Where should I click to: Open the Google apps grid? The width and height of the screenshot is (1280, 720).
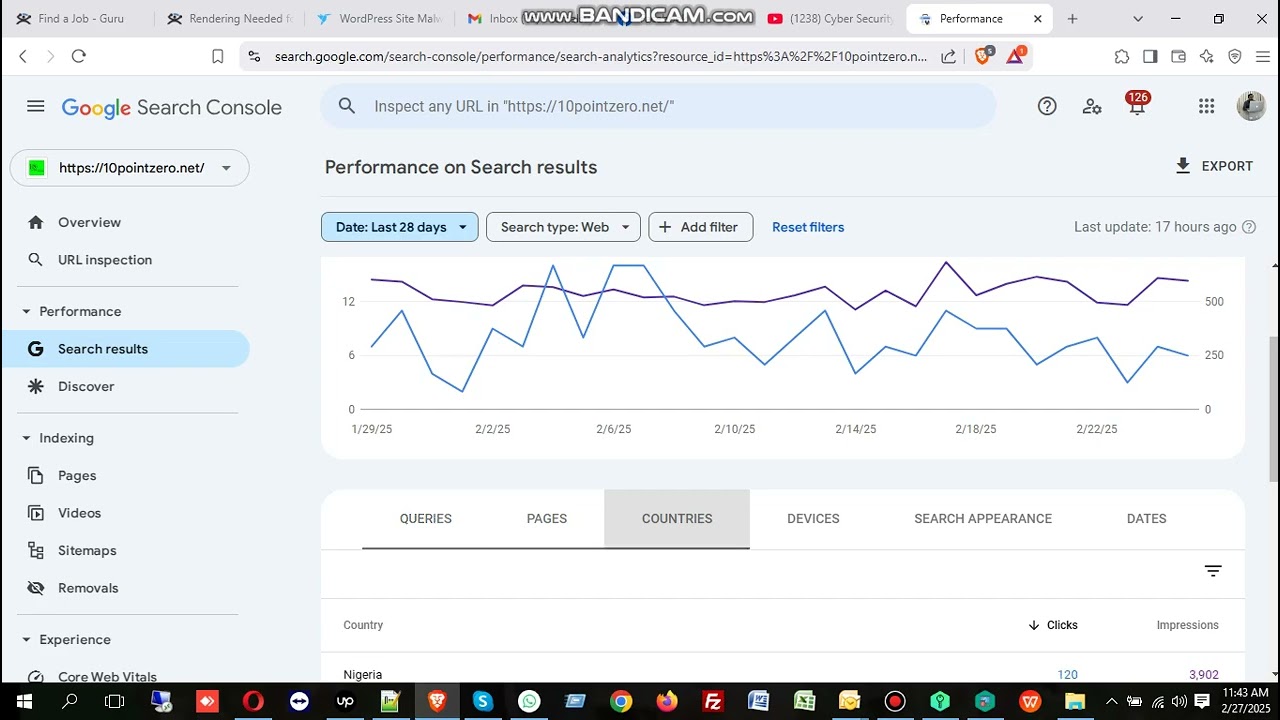tap(1206, 106)
